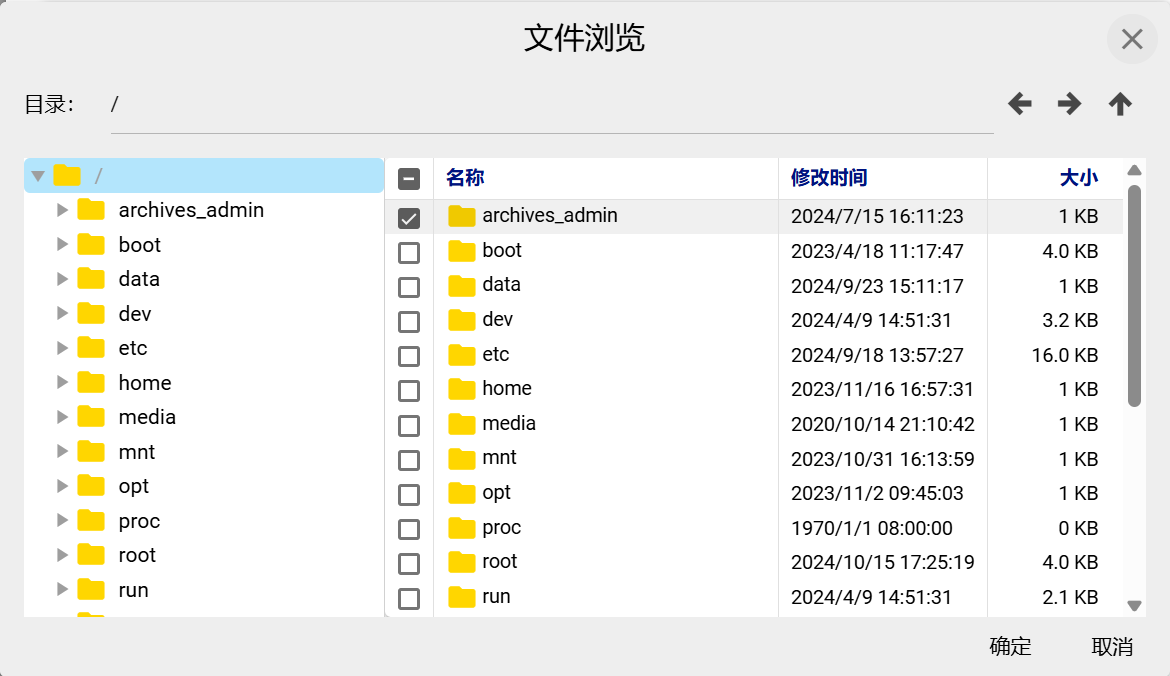The height and width of the screenshot is (676, 1170).
Task: Sort by 大小 column header
Action: [x=1078, y=178]
